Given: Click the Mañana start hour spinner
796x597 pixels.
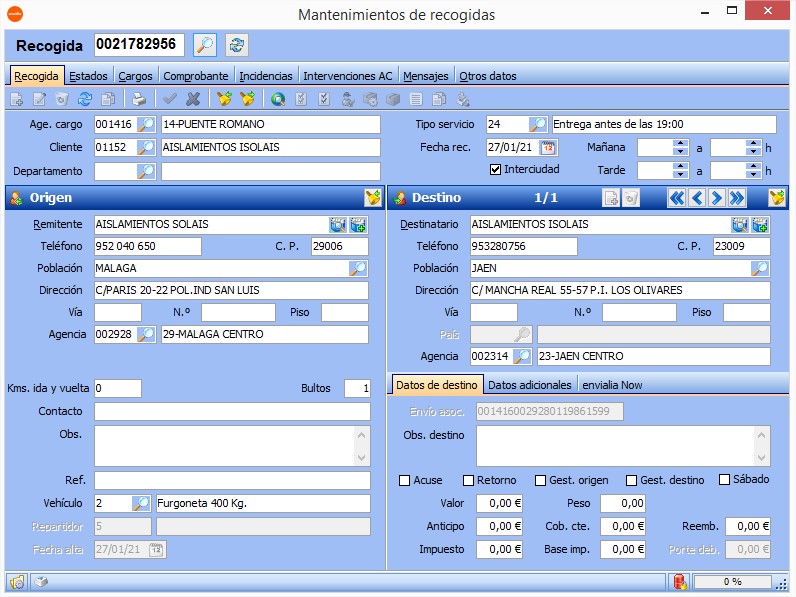Looking at the screenshot, I should 681,148.
